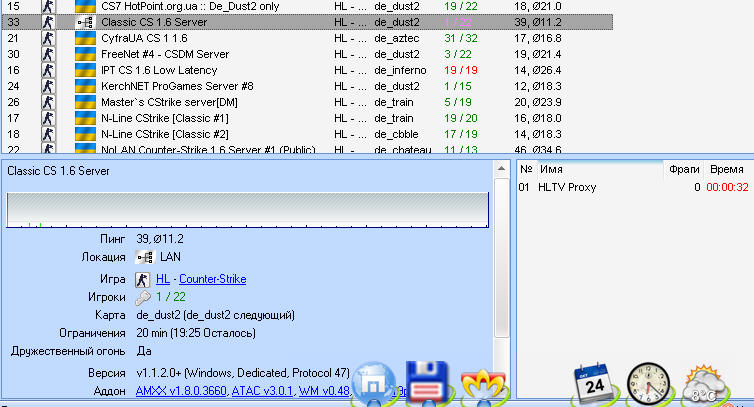The height and width of the screenshot is (407, 754).
Task: Click game icon in N-Line CStrike [Classic #2] row
Action: (48, 134)
